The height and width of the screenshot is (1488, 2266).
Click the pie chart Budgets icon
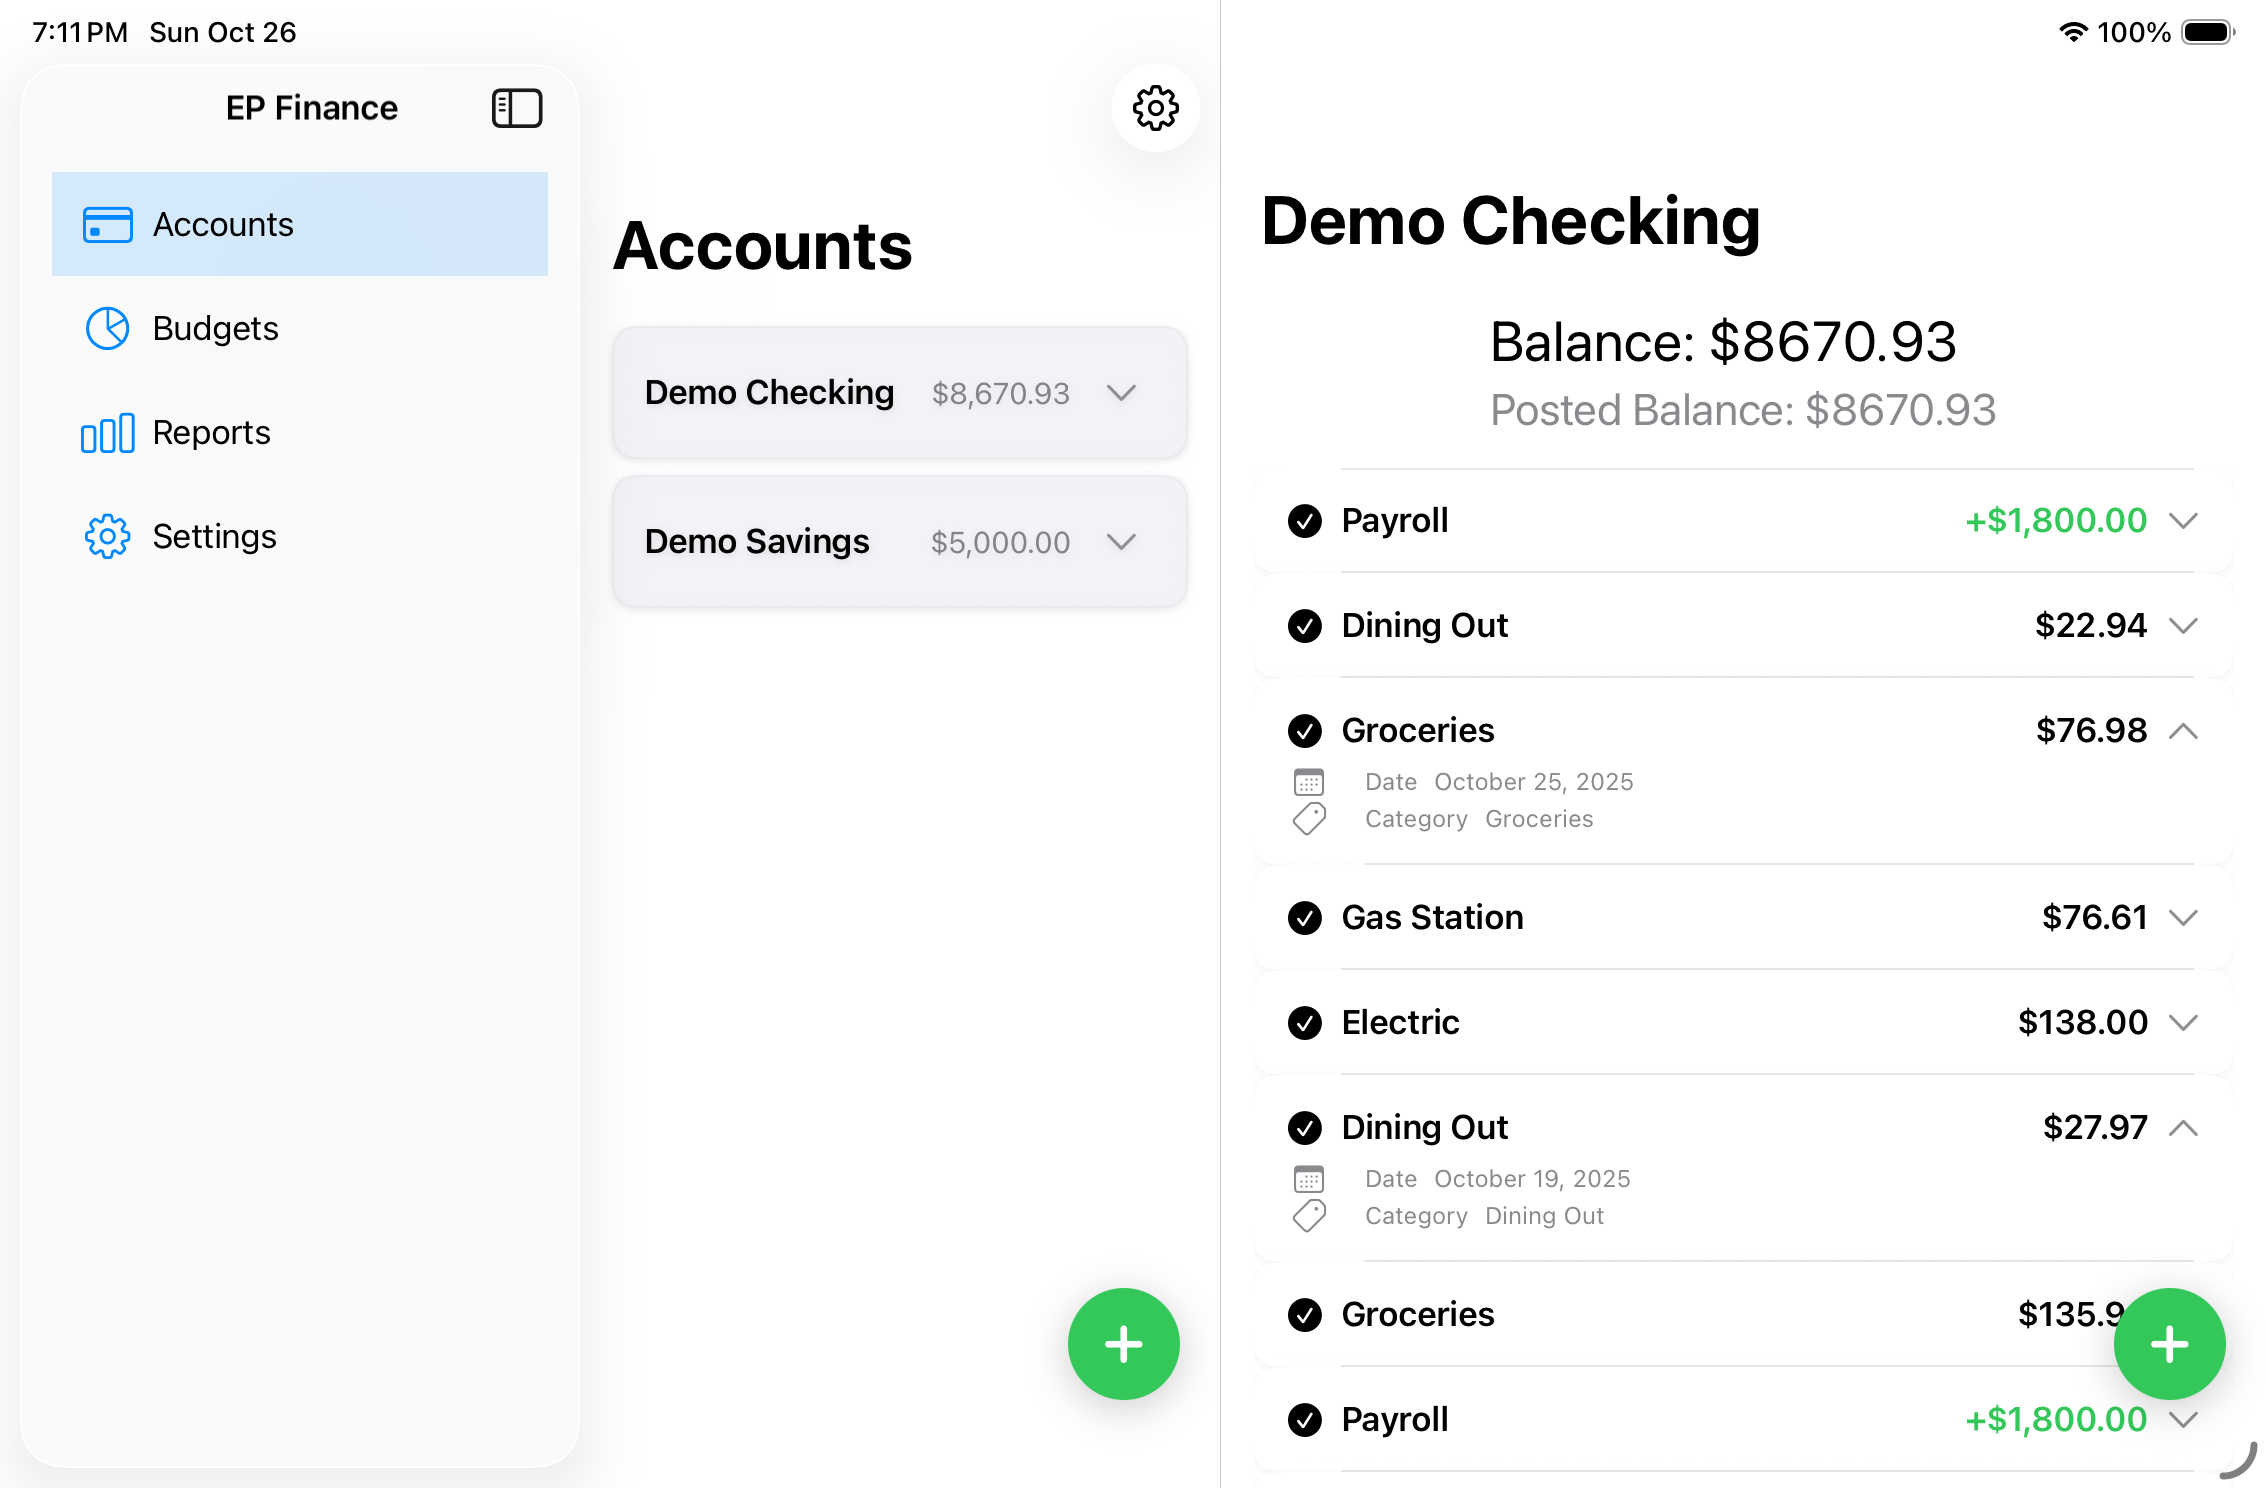tap(107, 329)
